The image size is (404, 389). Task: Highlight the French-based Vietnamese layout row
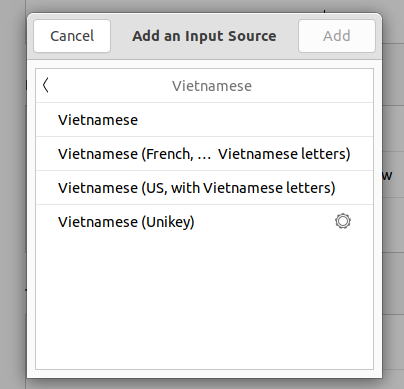204,154
